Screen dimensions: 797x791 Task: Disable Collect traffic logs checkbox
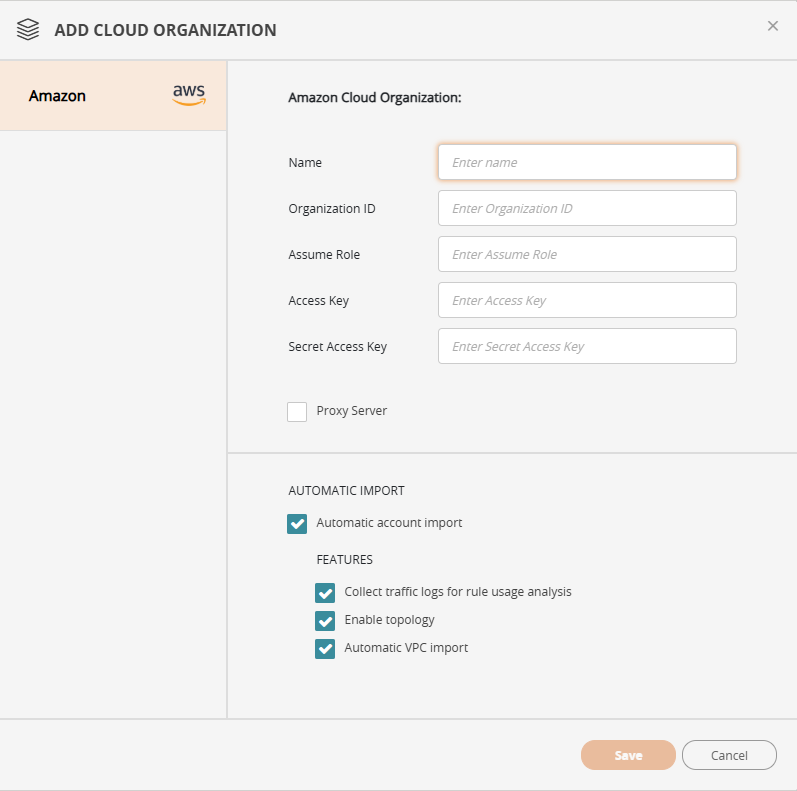[x=325, y=593]
